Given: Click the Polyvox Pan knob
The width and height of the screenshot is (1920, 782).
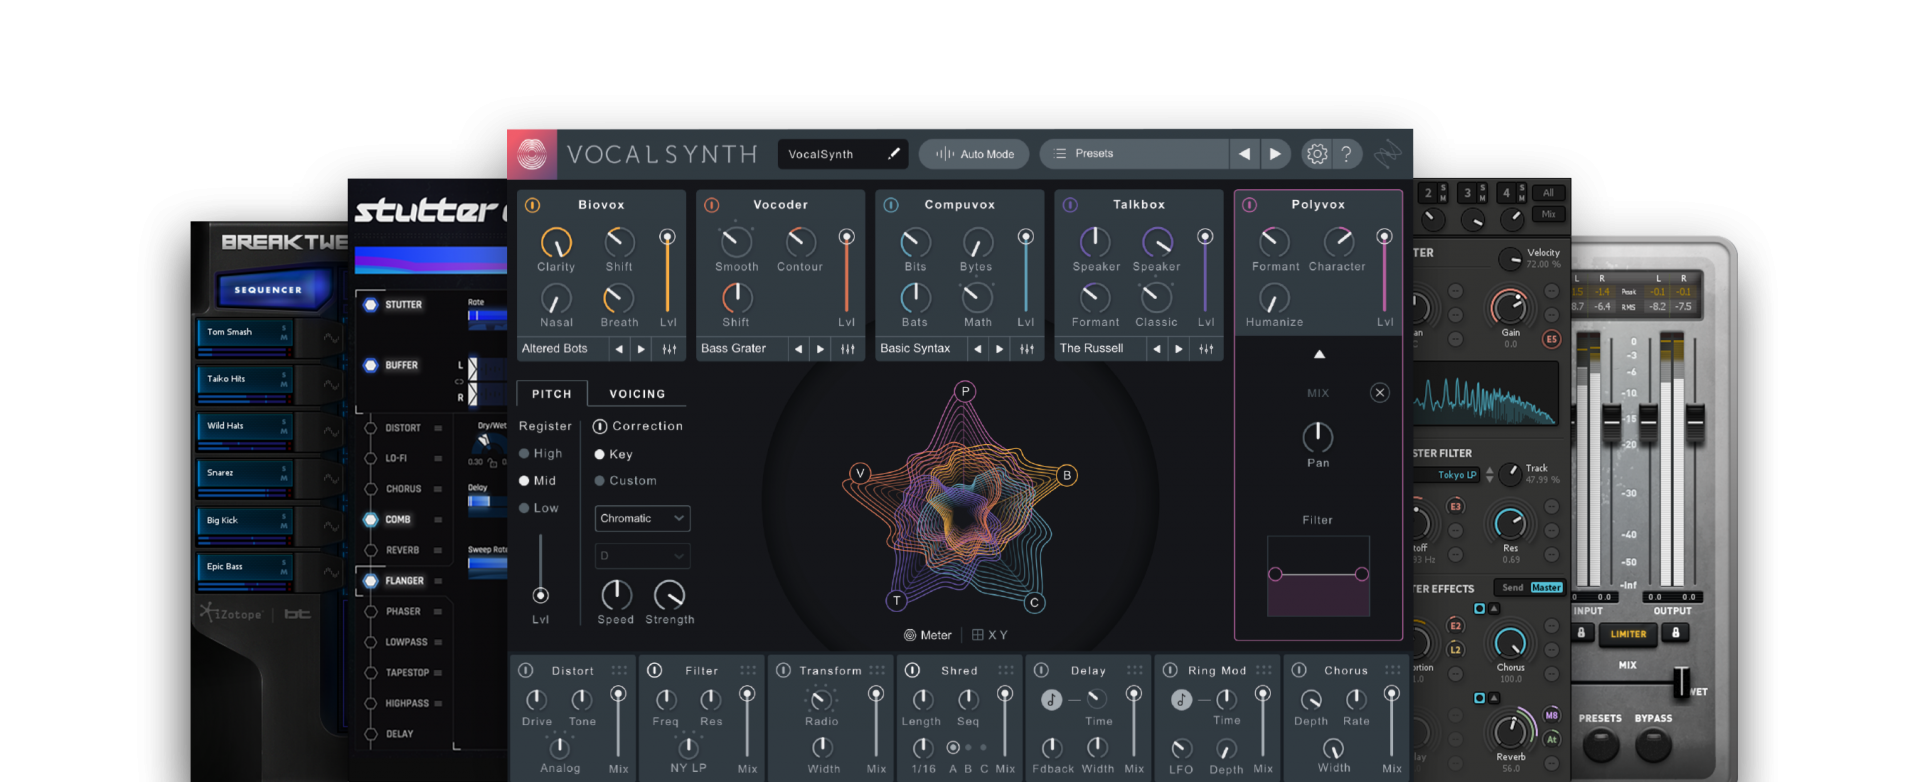Looking at the screenshot, I should coord(1317,437).
